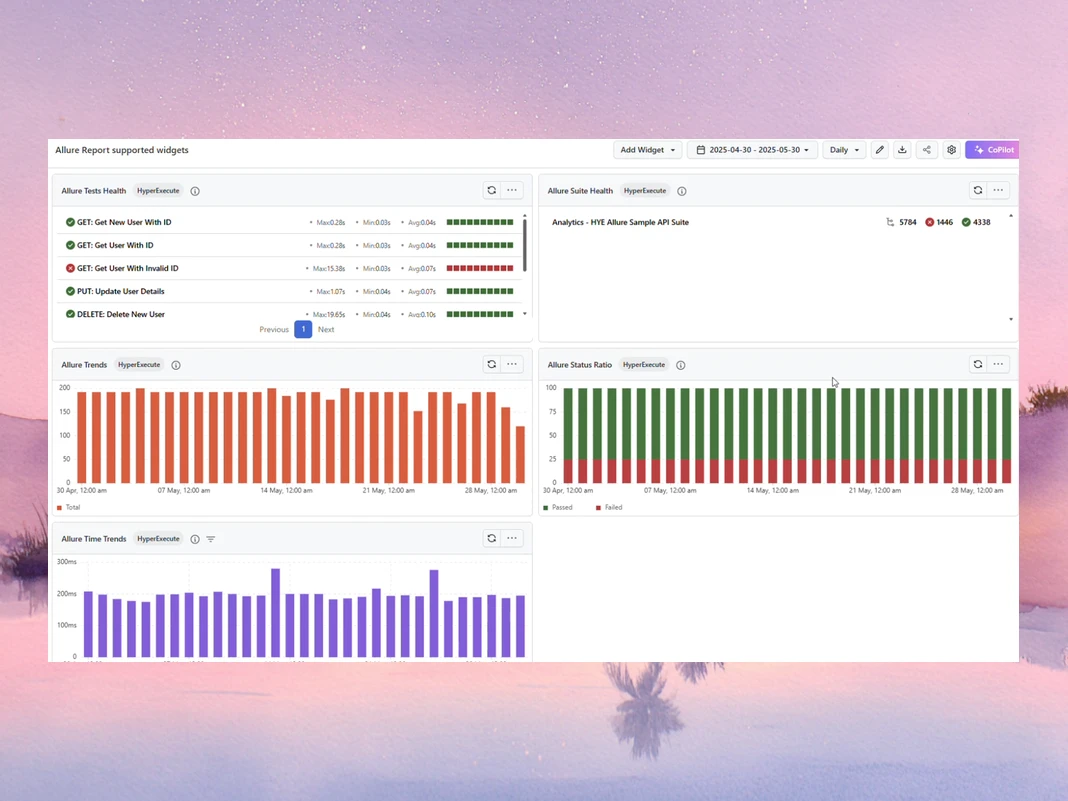Click the download icon in the dashboard toolbar
1068x801 pixels.
[x=902, y=150]
